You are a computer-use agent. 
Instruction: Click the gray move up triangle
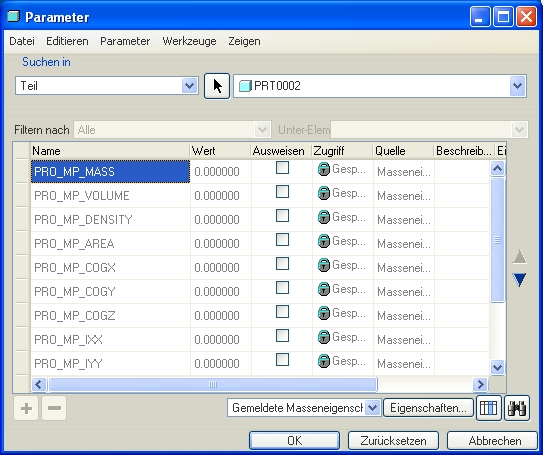click(519, 257)
